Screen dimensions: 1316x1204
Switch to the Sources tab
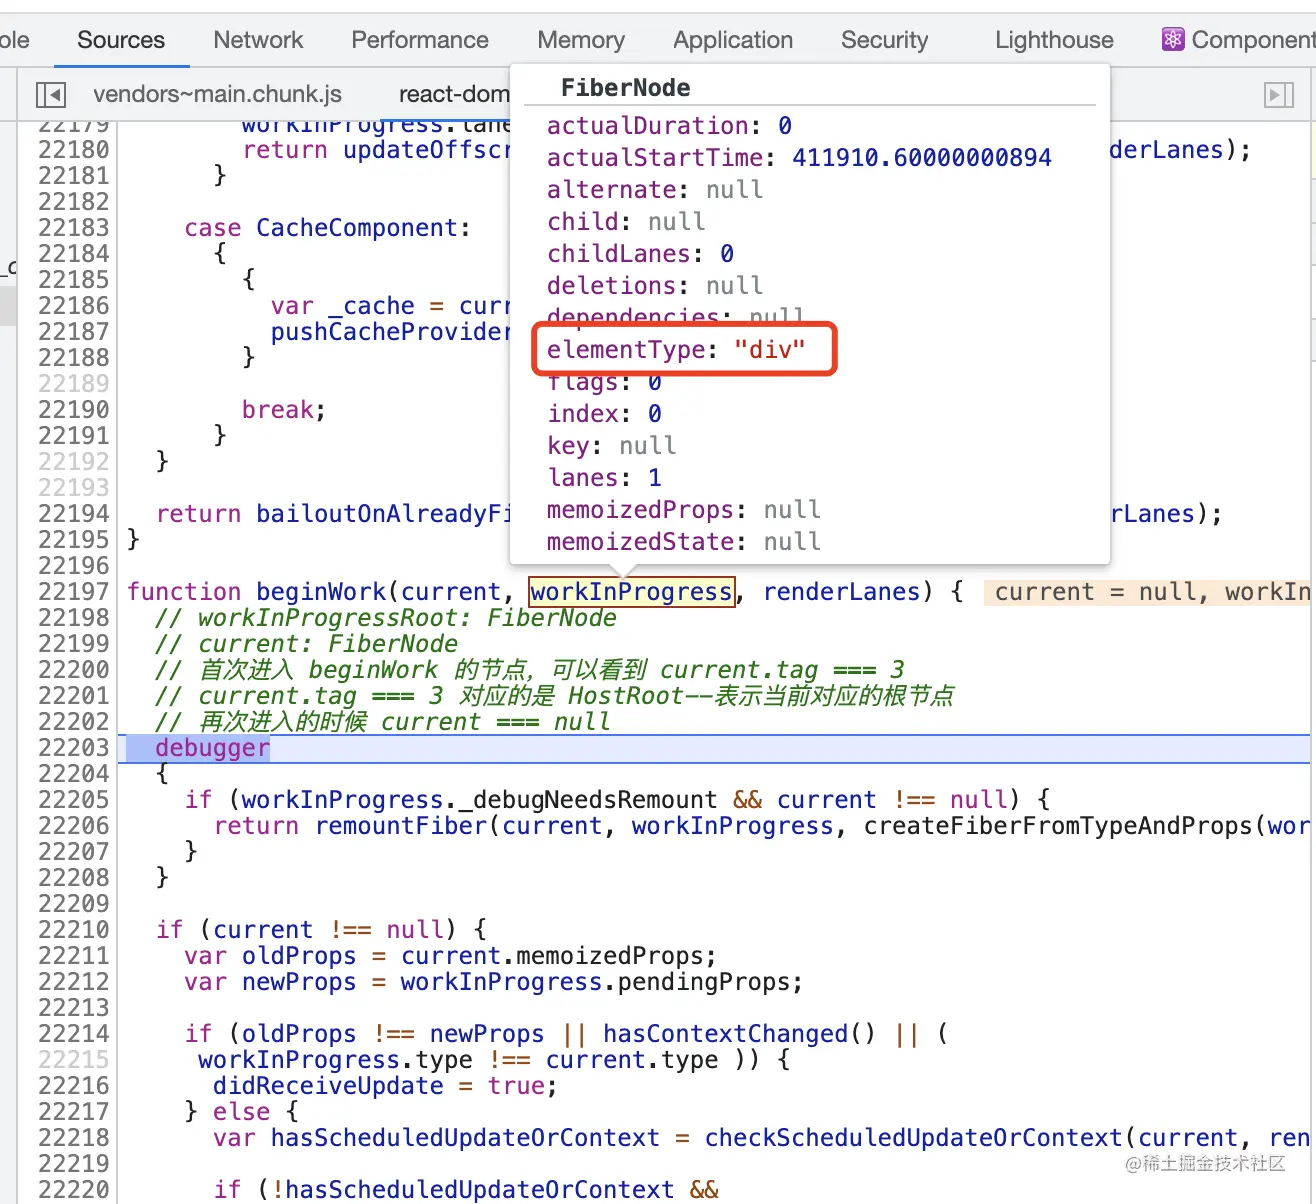tap(121, 40)
